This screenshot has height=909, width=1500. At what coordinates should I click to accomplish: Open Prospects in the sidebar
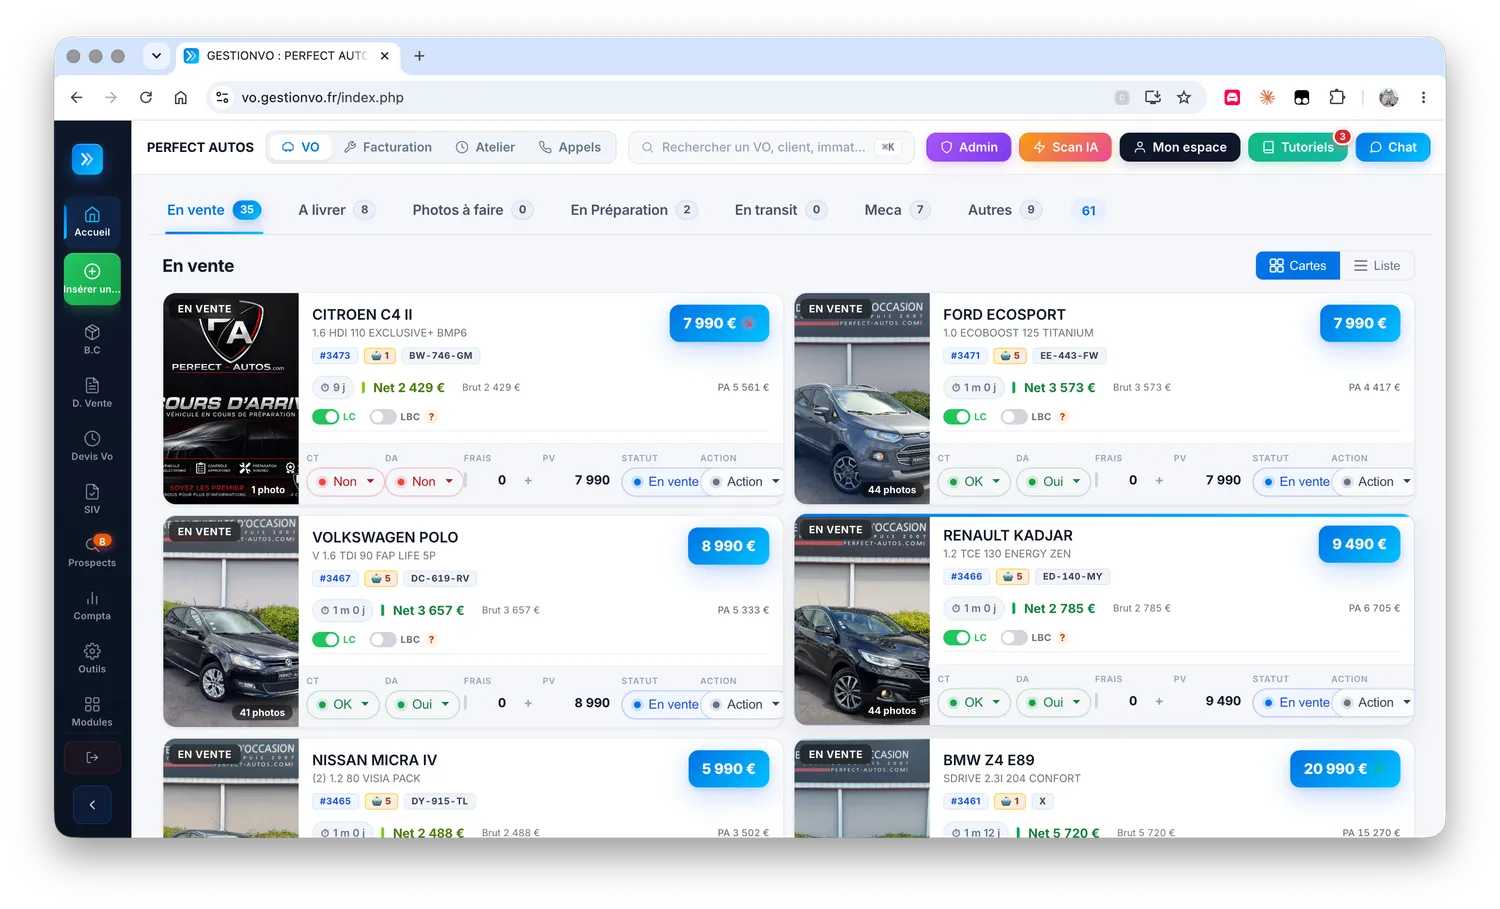(92, 551)
